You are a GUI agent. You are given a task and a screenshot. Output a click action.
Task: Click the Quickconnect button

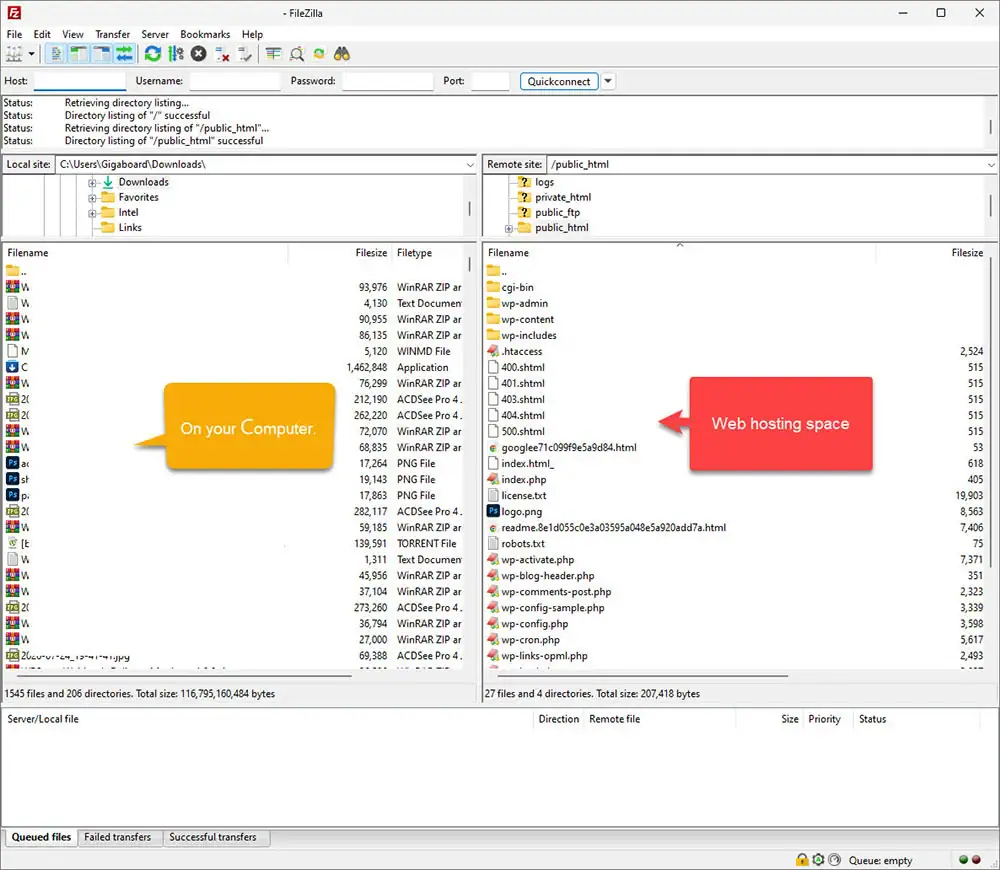coord(559,81)
